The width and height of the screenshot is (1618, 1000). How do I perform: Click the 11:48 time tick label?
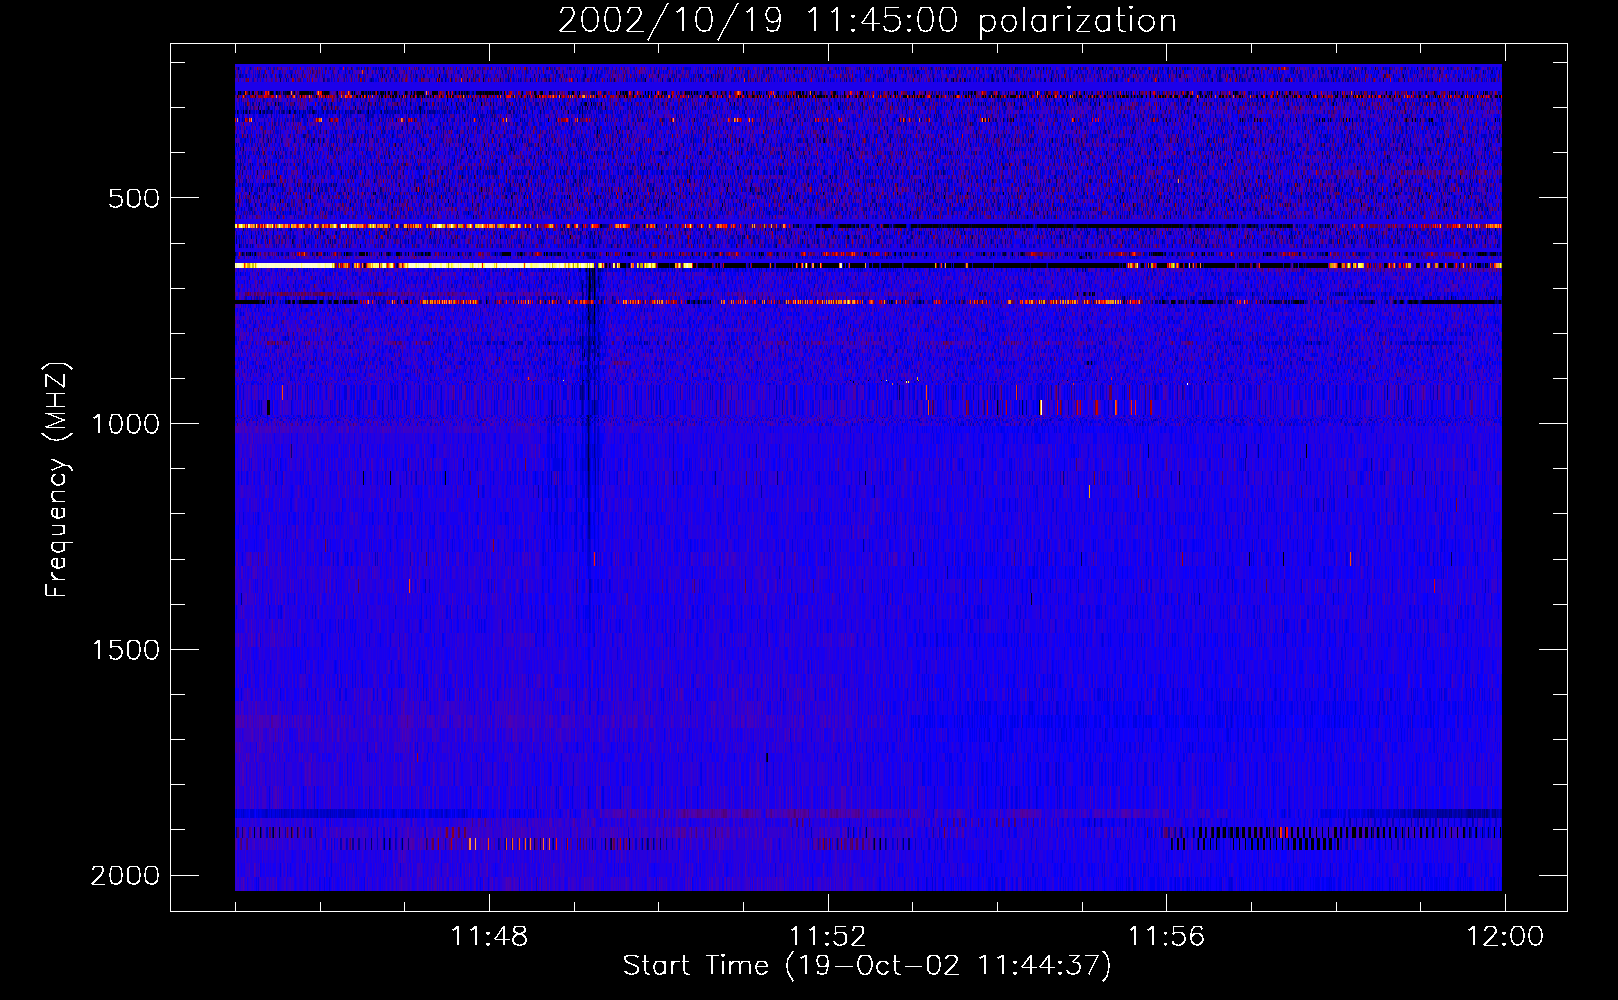pyautogui.click(x=489, y=937)
